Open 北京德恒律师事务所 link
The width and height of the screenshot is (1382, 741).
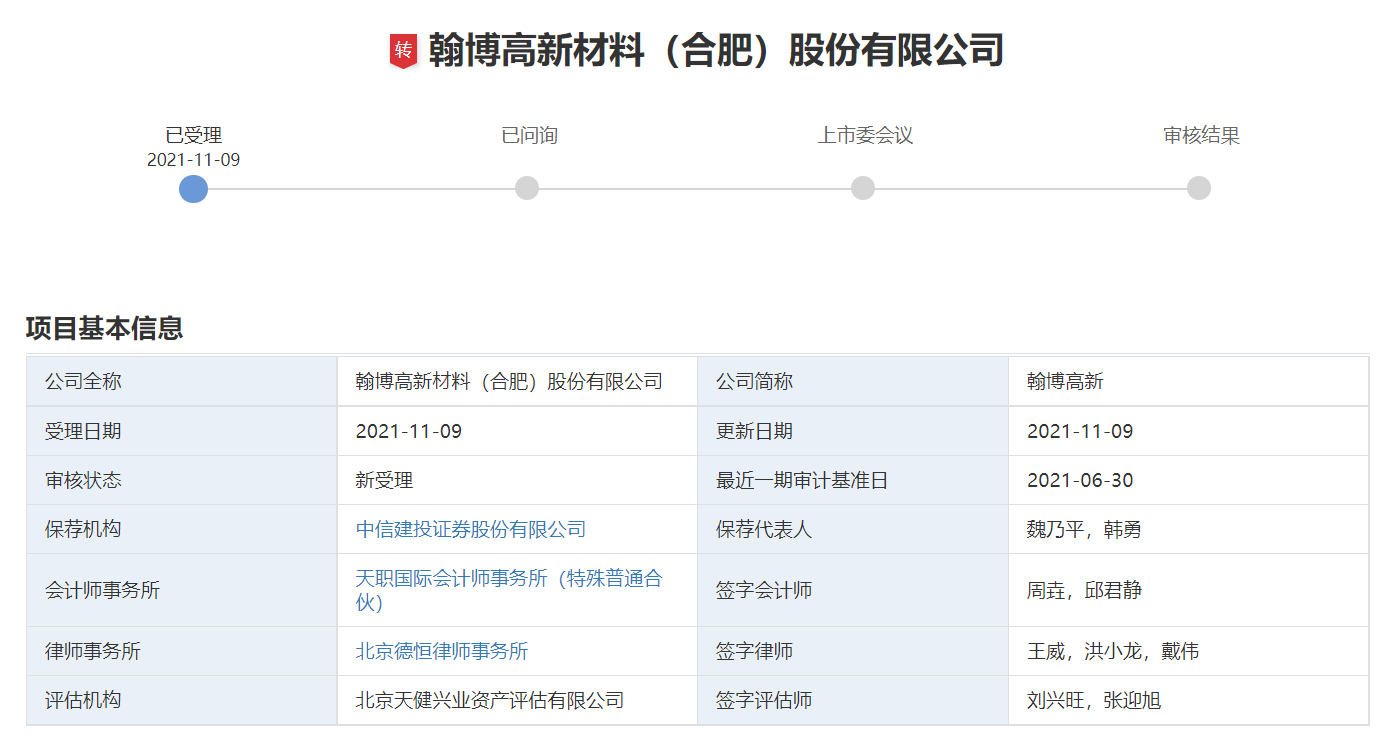[442, 651]
